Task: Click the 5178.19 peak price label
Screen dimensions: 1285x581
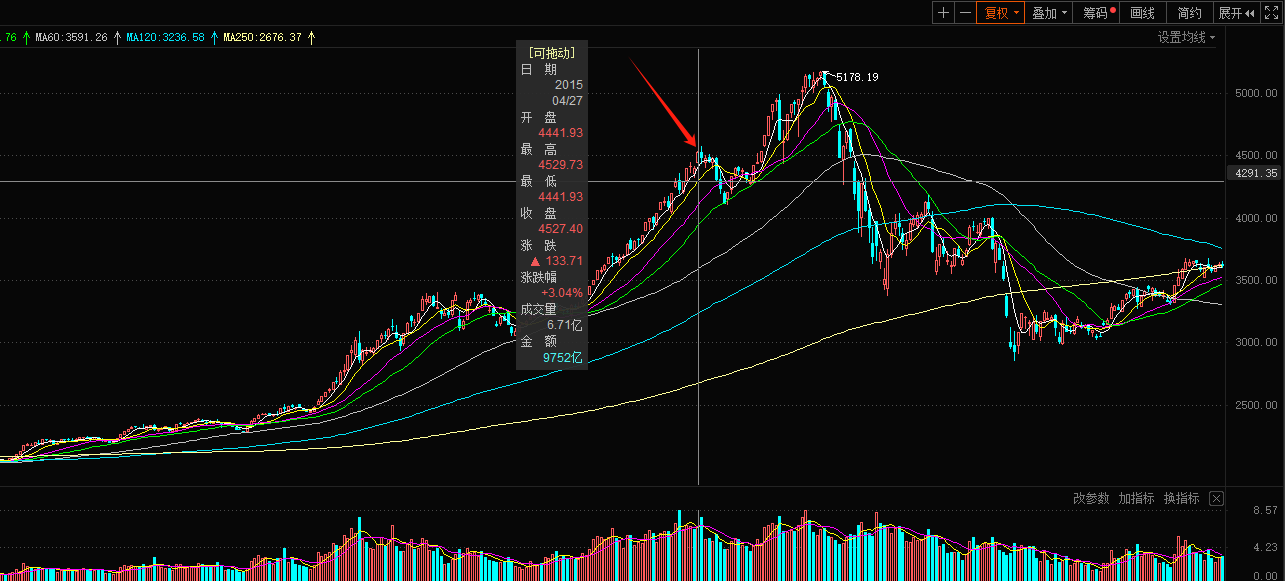Action: (x=857, y=77)
